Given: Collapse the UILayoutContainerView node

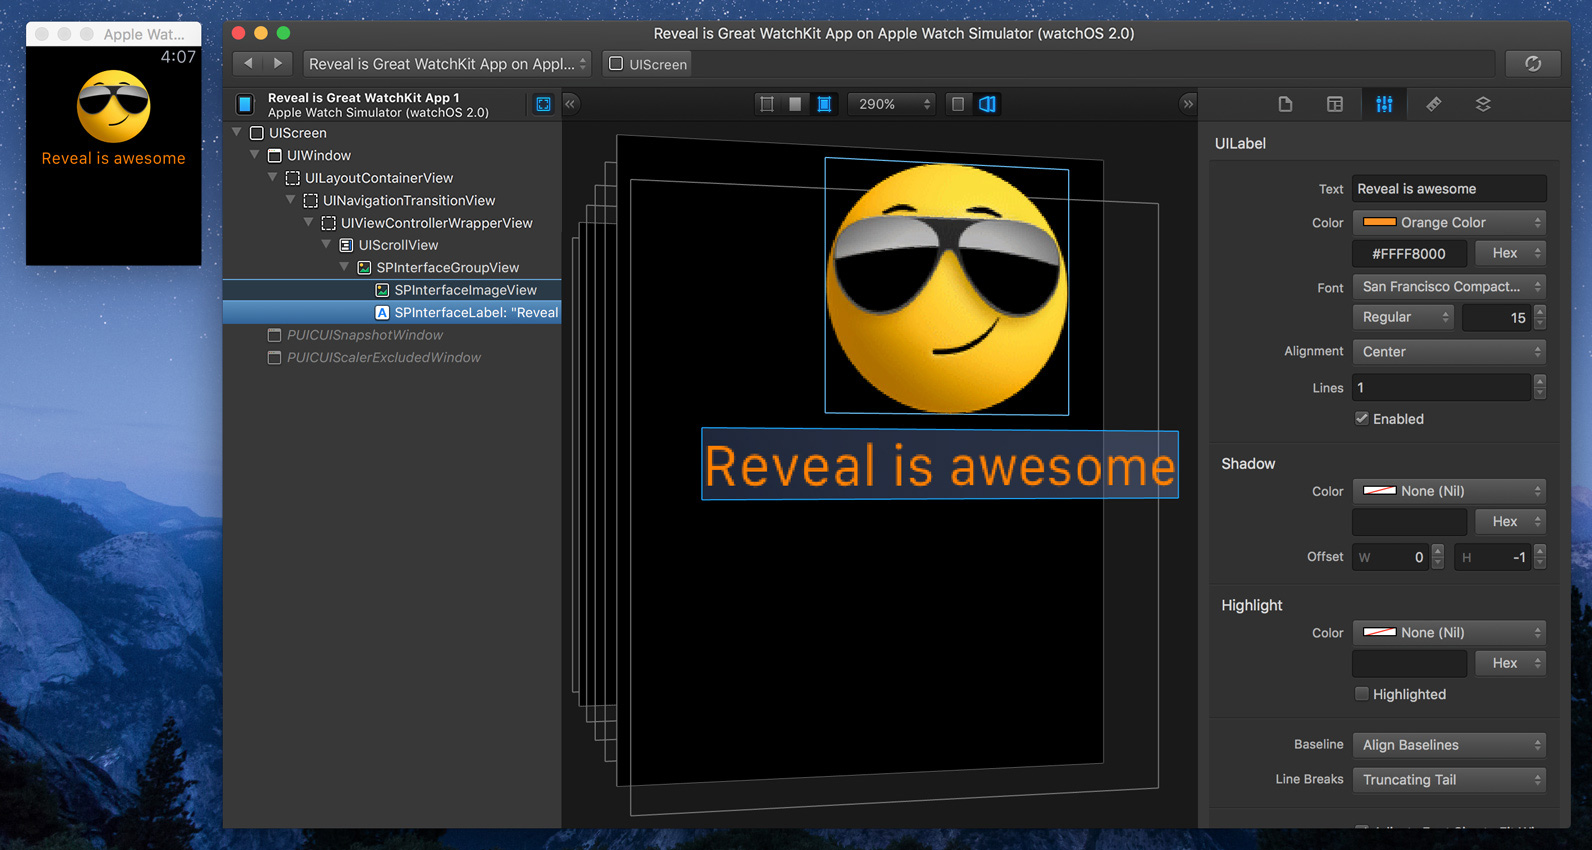Looking at the screenshot, I should [x=273, y=177].
